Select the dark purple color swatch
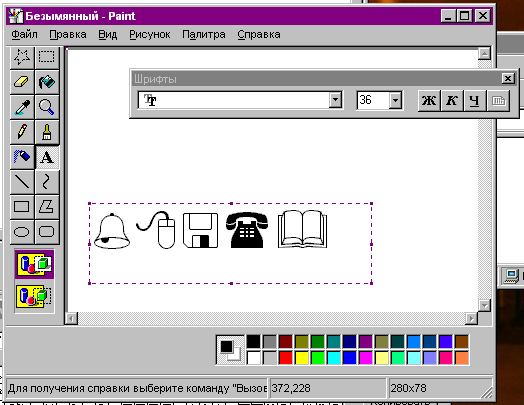The width and height of the screenshot is (524, 405). (366, 342)
